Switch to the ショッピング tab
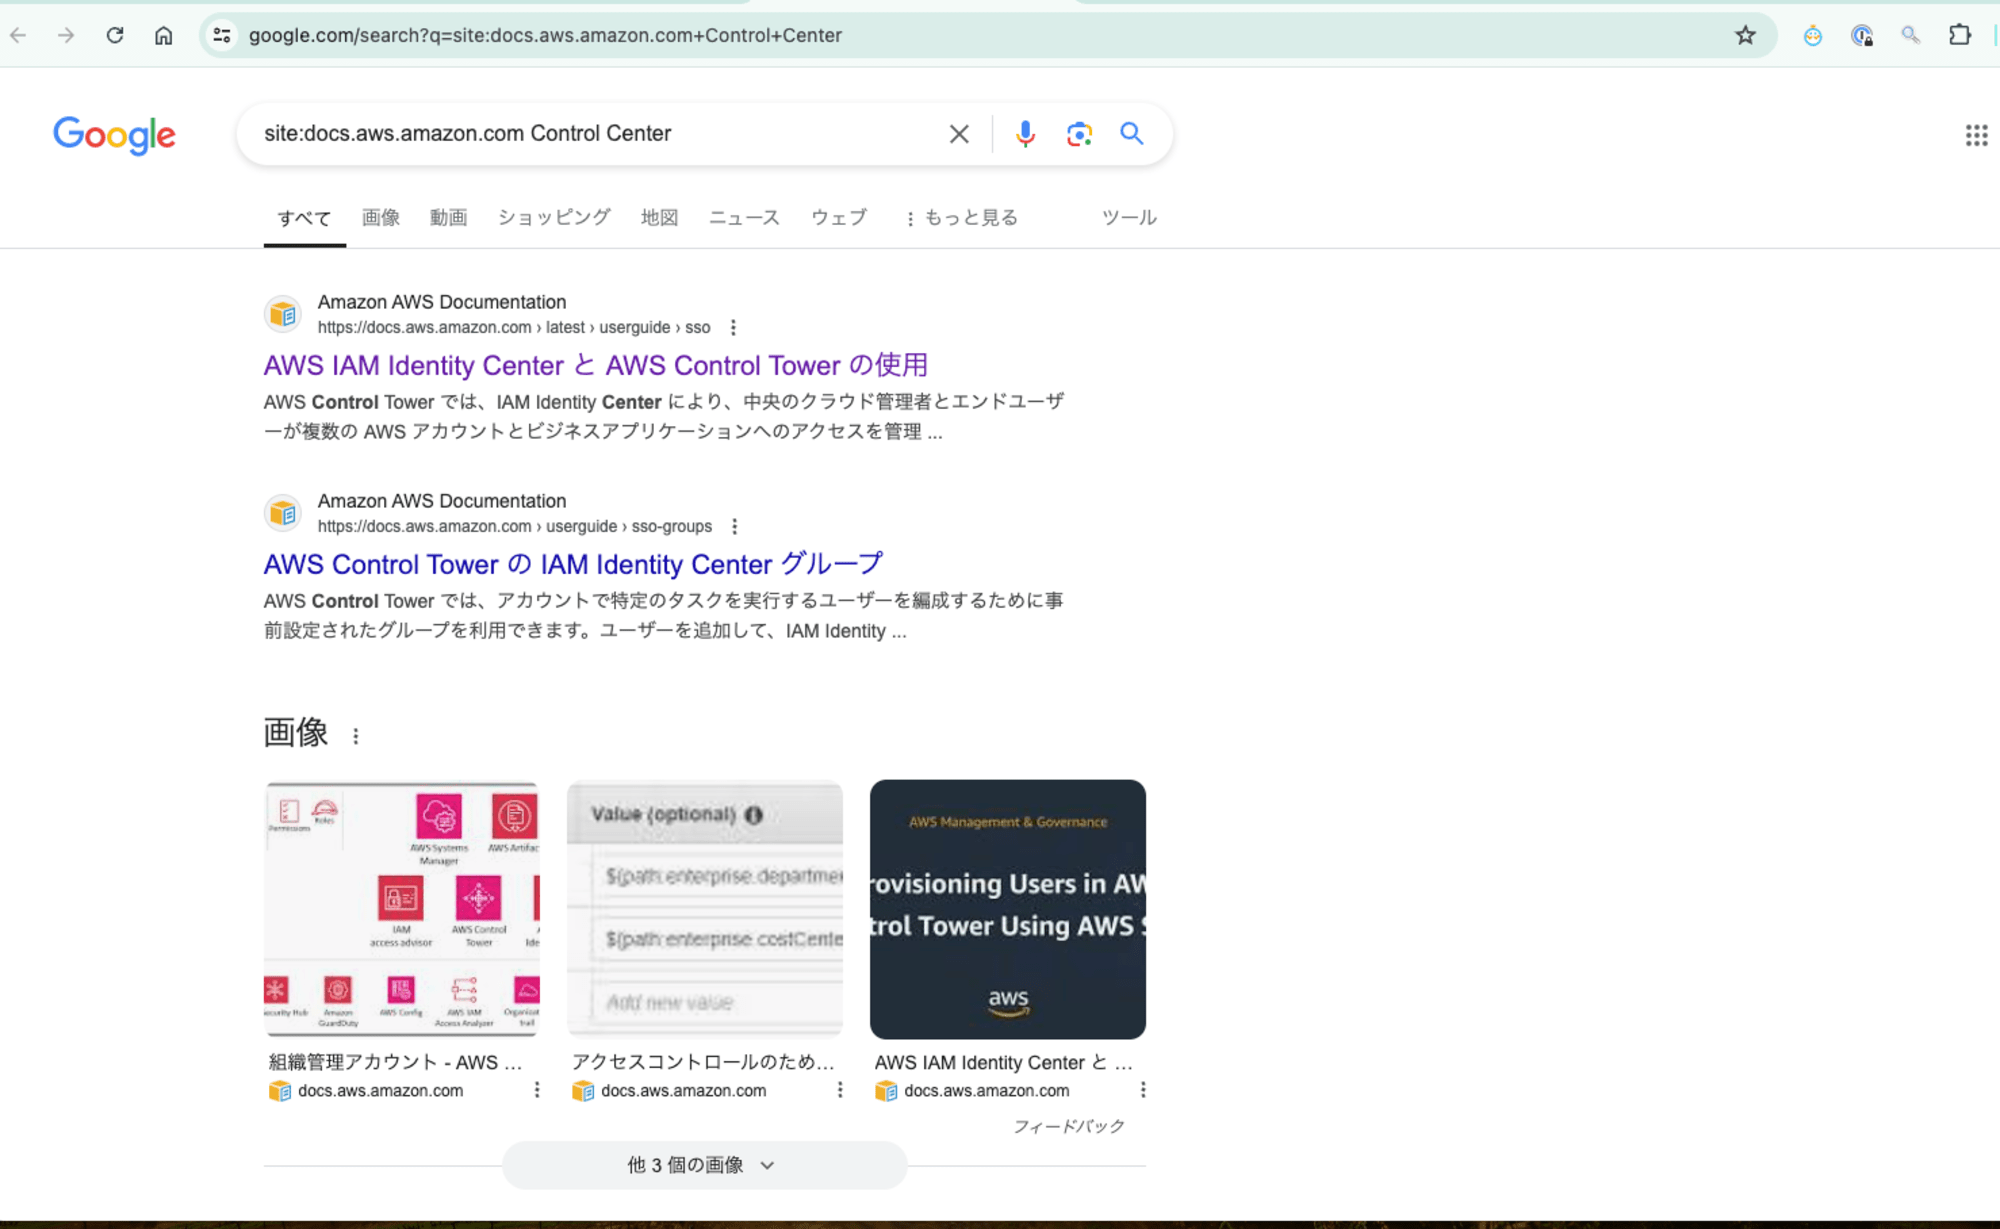Viewport: 2000px width, 1229px height. pos(554,218)
